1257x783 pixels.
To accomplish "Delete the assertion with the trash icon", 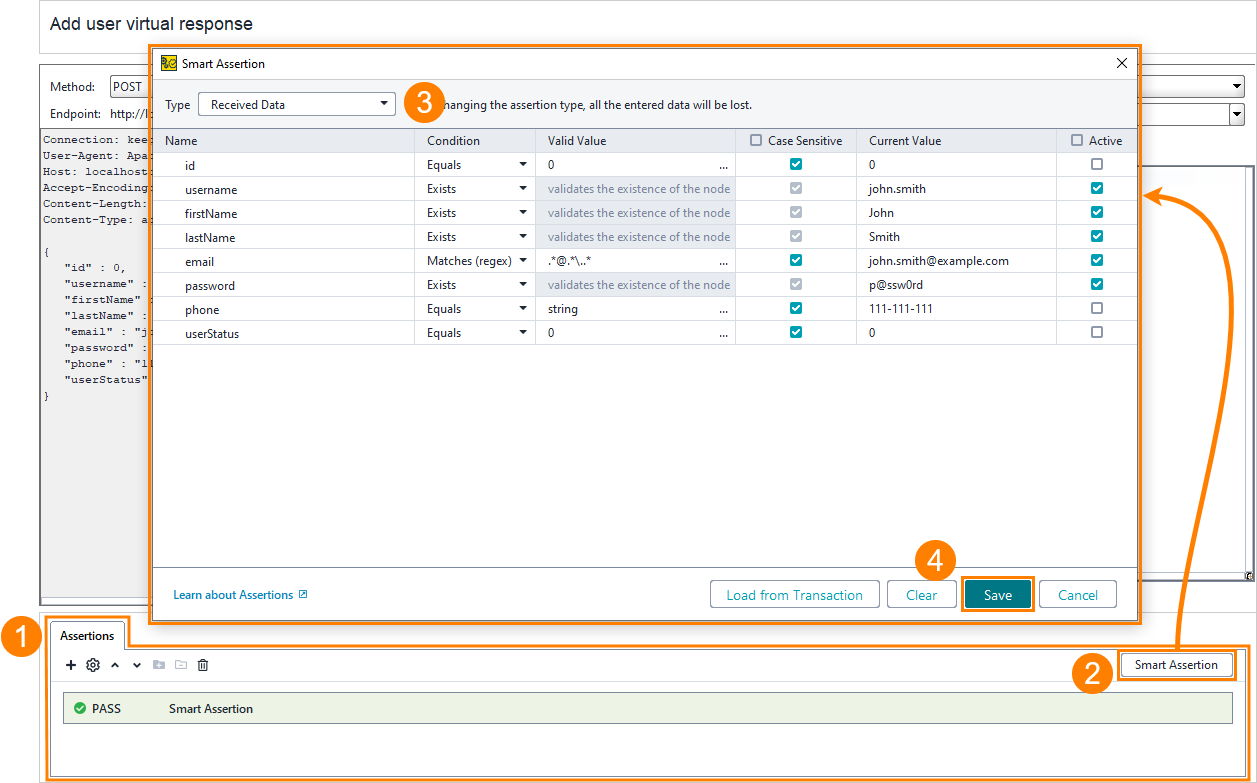I will pyautogui.click(x=203, y=665).
